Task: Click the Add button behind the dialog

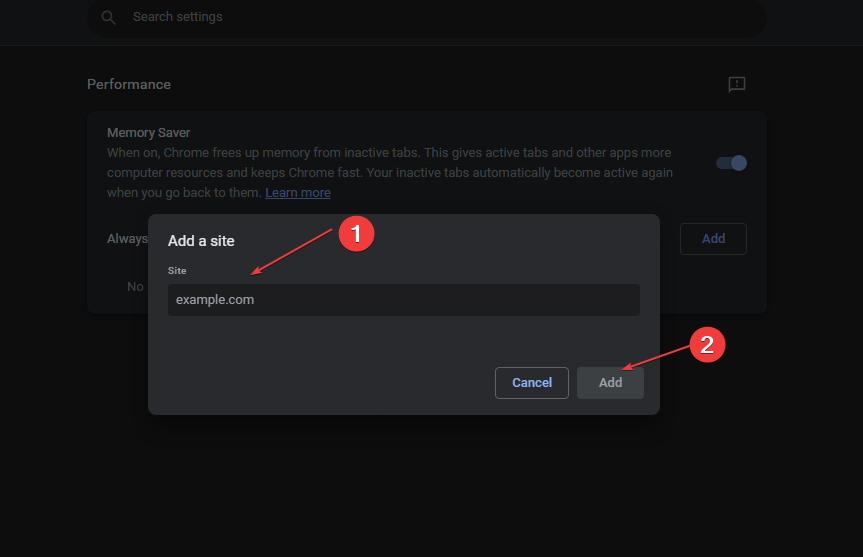Action: click(x=713, y=239)
